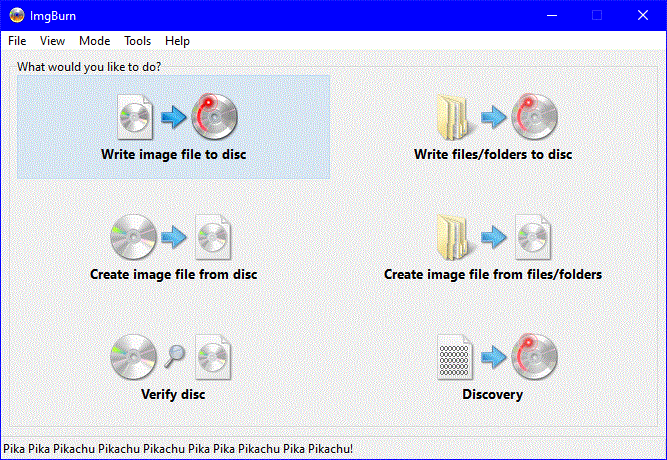Close the ImgBurn window
Screen dimensions: 667x460
click(x=643, y=15)
